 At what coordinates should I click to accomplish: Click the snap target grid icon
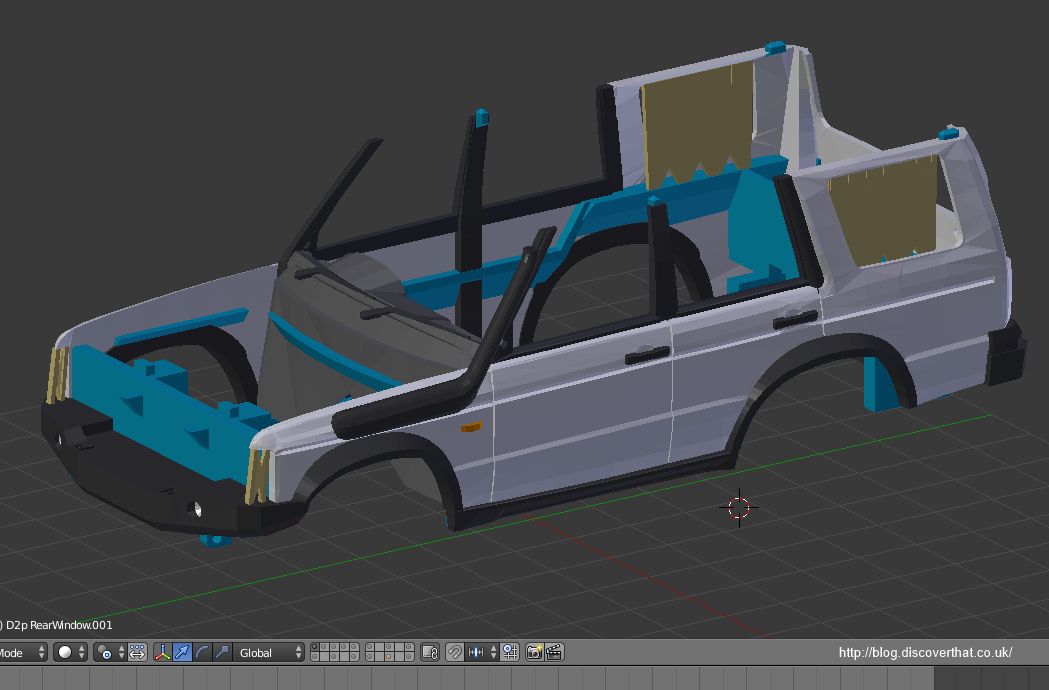509,652
